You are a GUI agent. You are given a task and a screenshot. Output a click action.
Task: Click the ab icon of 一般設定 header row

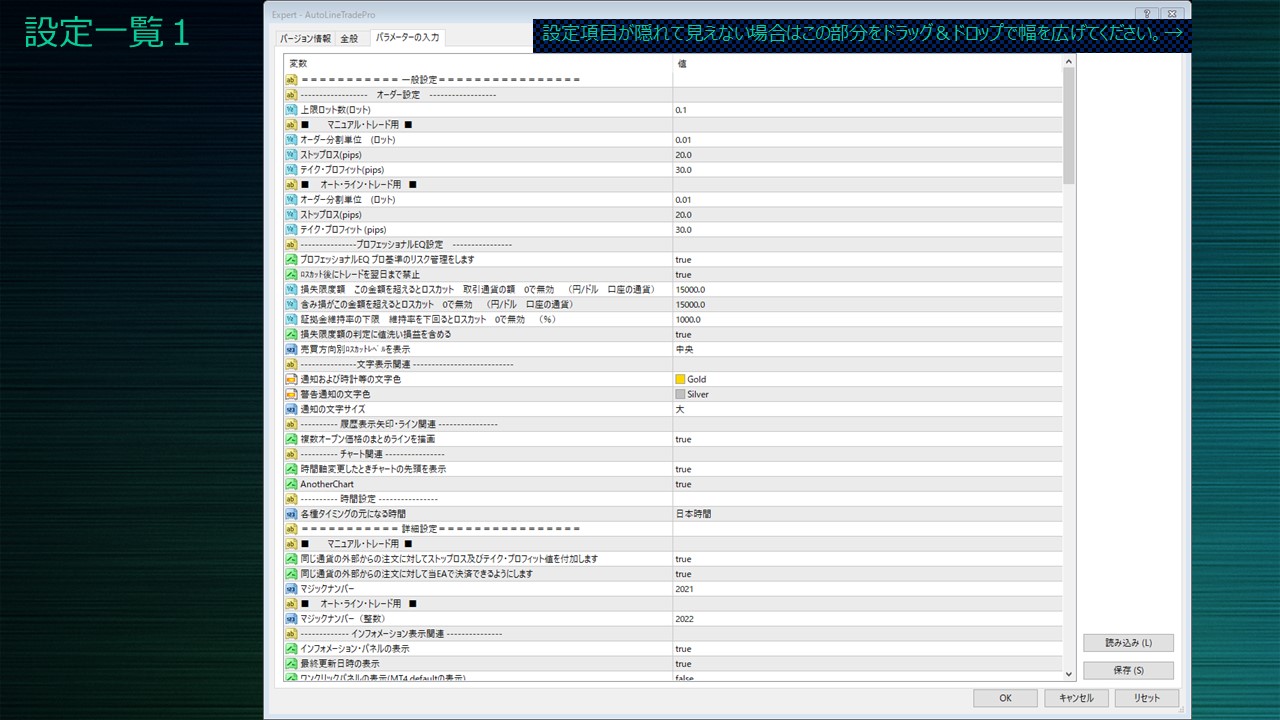click(x=292, y=80)
